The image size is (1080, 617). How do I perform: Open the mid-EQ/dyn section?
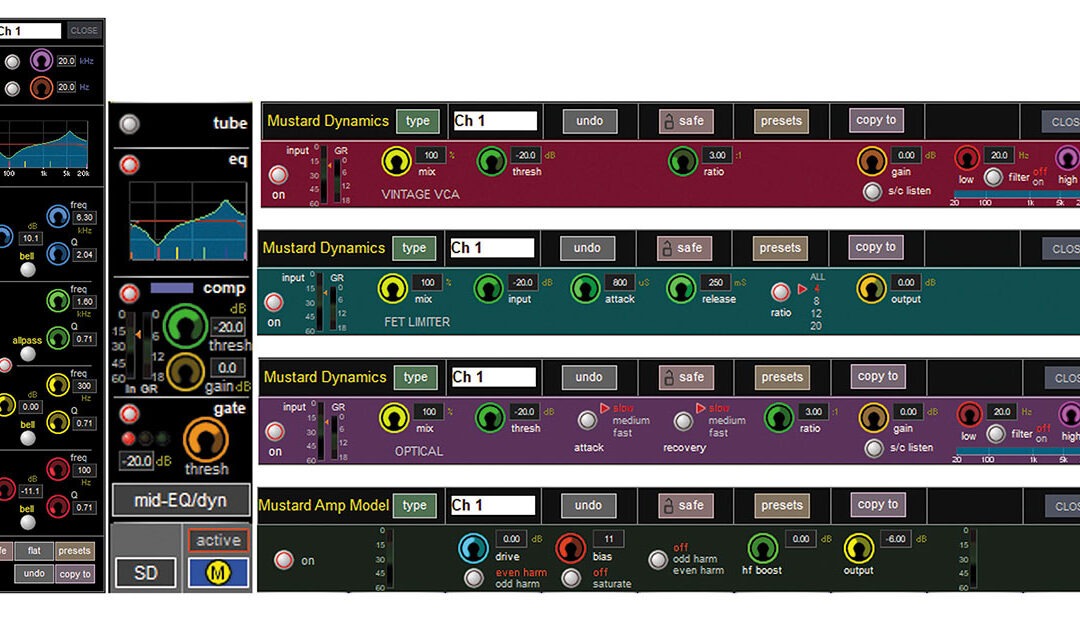pos(181,501)
